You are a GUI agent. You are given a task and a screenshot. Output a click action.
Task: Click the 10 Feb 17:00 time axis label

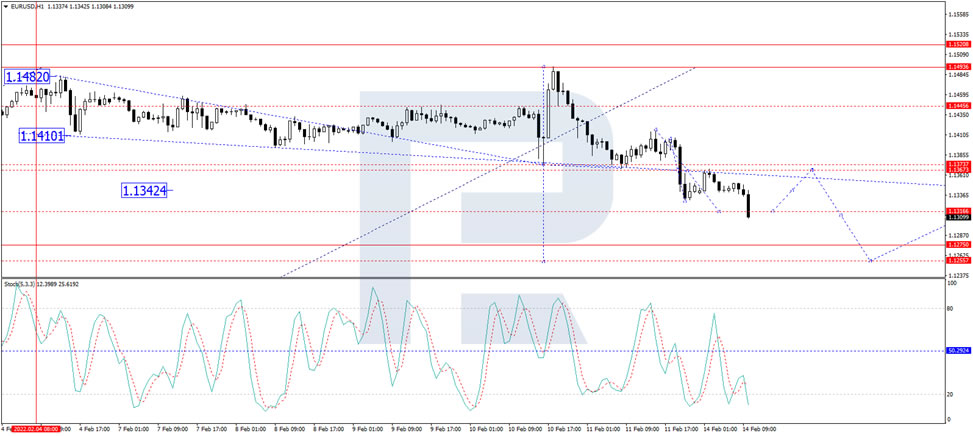pyautogui.click(x=564, y=429)
